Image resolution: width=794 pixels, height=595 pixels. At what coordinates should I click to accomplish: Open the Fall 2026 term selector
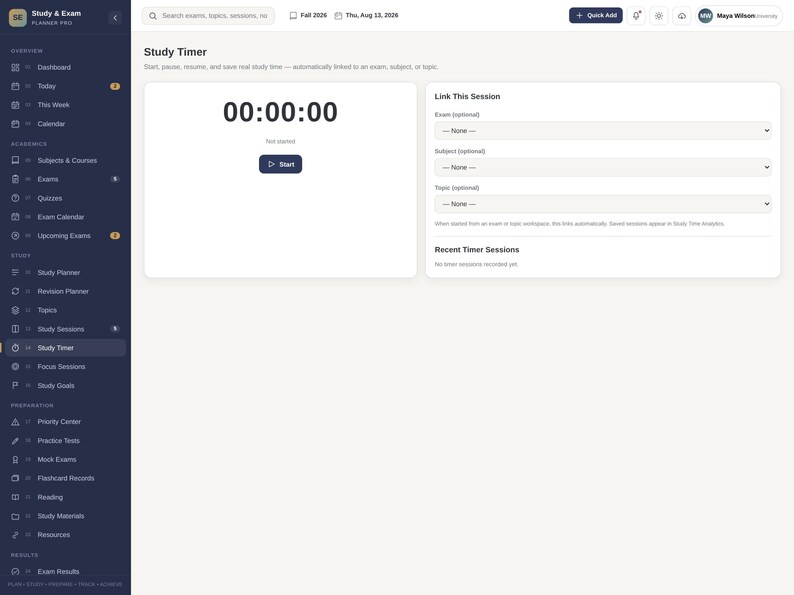(308, 16)
